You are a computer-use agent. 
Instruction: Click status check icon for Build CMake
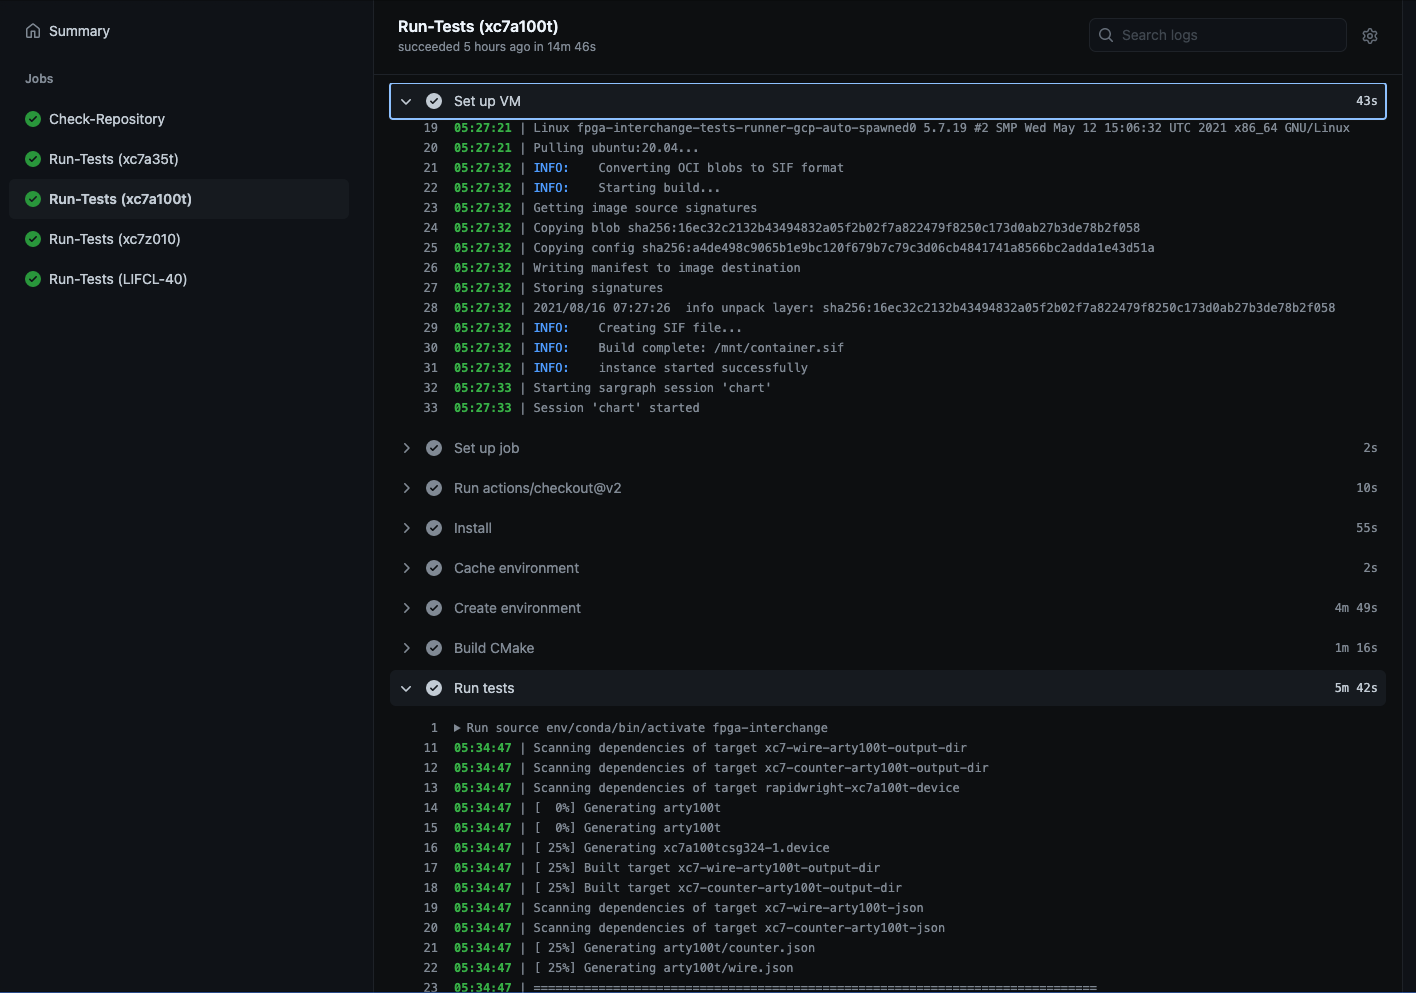pyautogui.click(x=434, y=648)
